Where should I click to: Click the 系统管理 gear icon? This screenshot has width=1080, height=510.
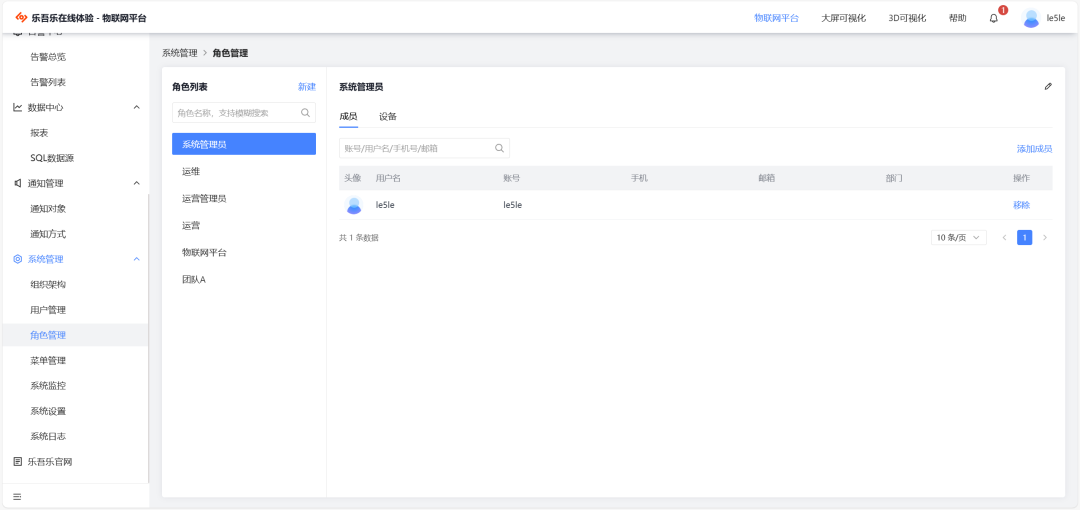(x=18, y=259)
